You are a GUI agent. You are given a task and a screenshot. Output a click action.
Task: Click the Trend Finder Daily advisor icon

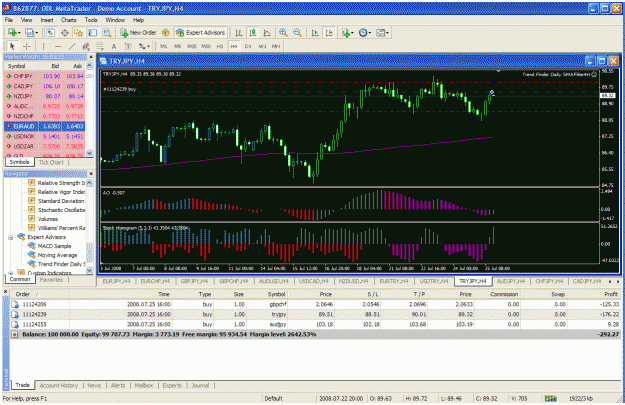click(31, 264)
